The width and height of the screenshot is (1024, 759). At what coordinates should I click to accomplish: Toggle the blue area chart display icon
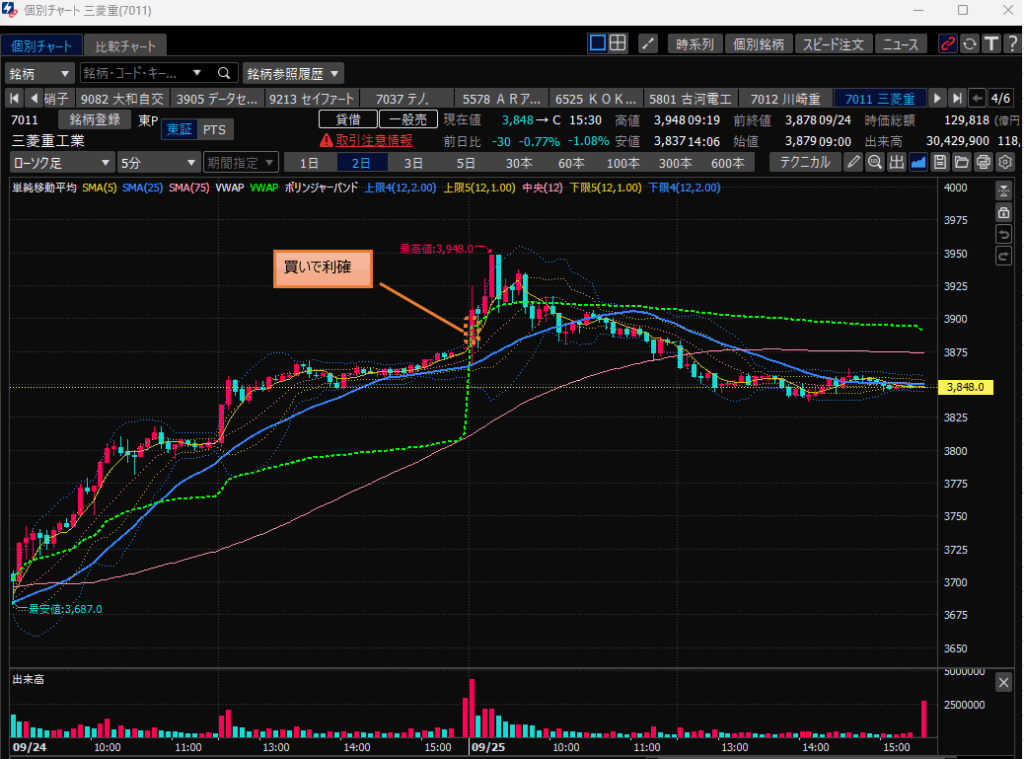click(x=918, y=163)
